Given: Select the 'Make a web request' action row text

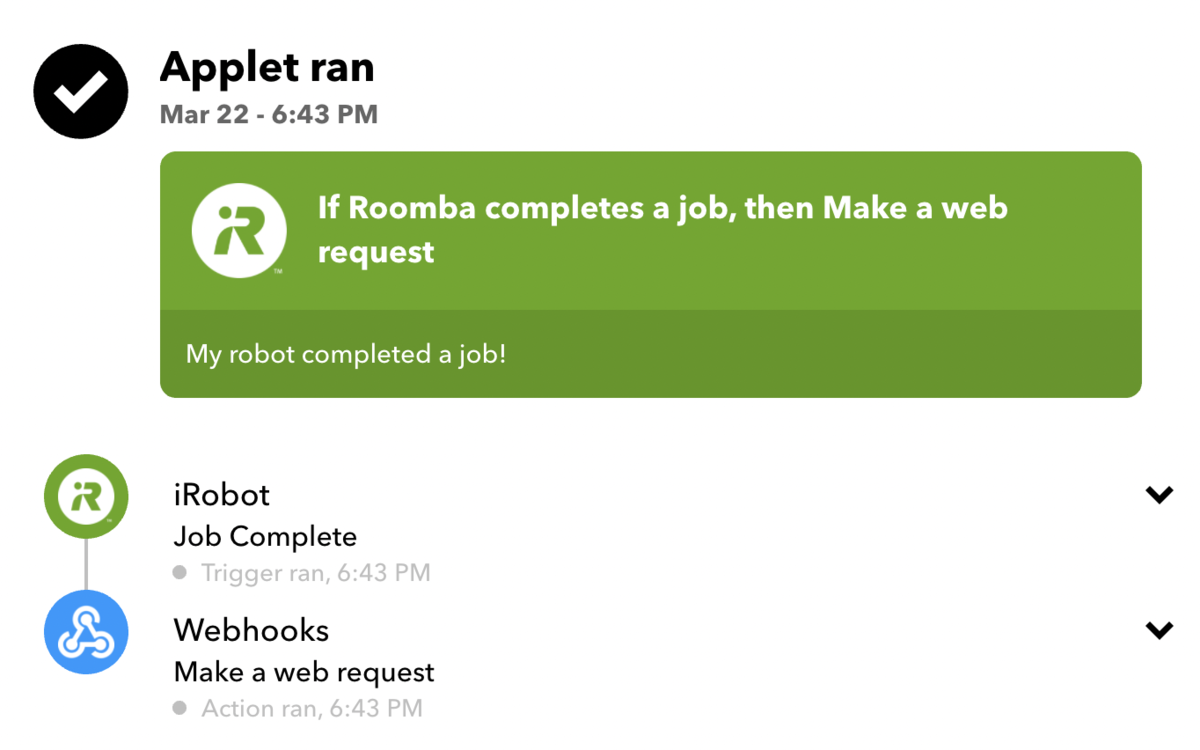Looking at the screenshot, I should (304, 672).
